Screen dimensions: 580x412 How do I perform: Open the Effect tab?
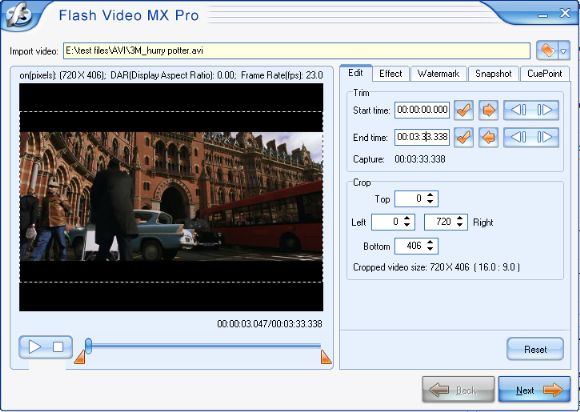click(x=391, y=74)
